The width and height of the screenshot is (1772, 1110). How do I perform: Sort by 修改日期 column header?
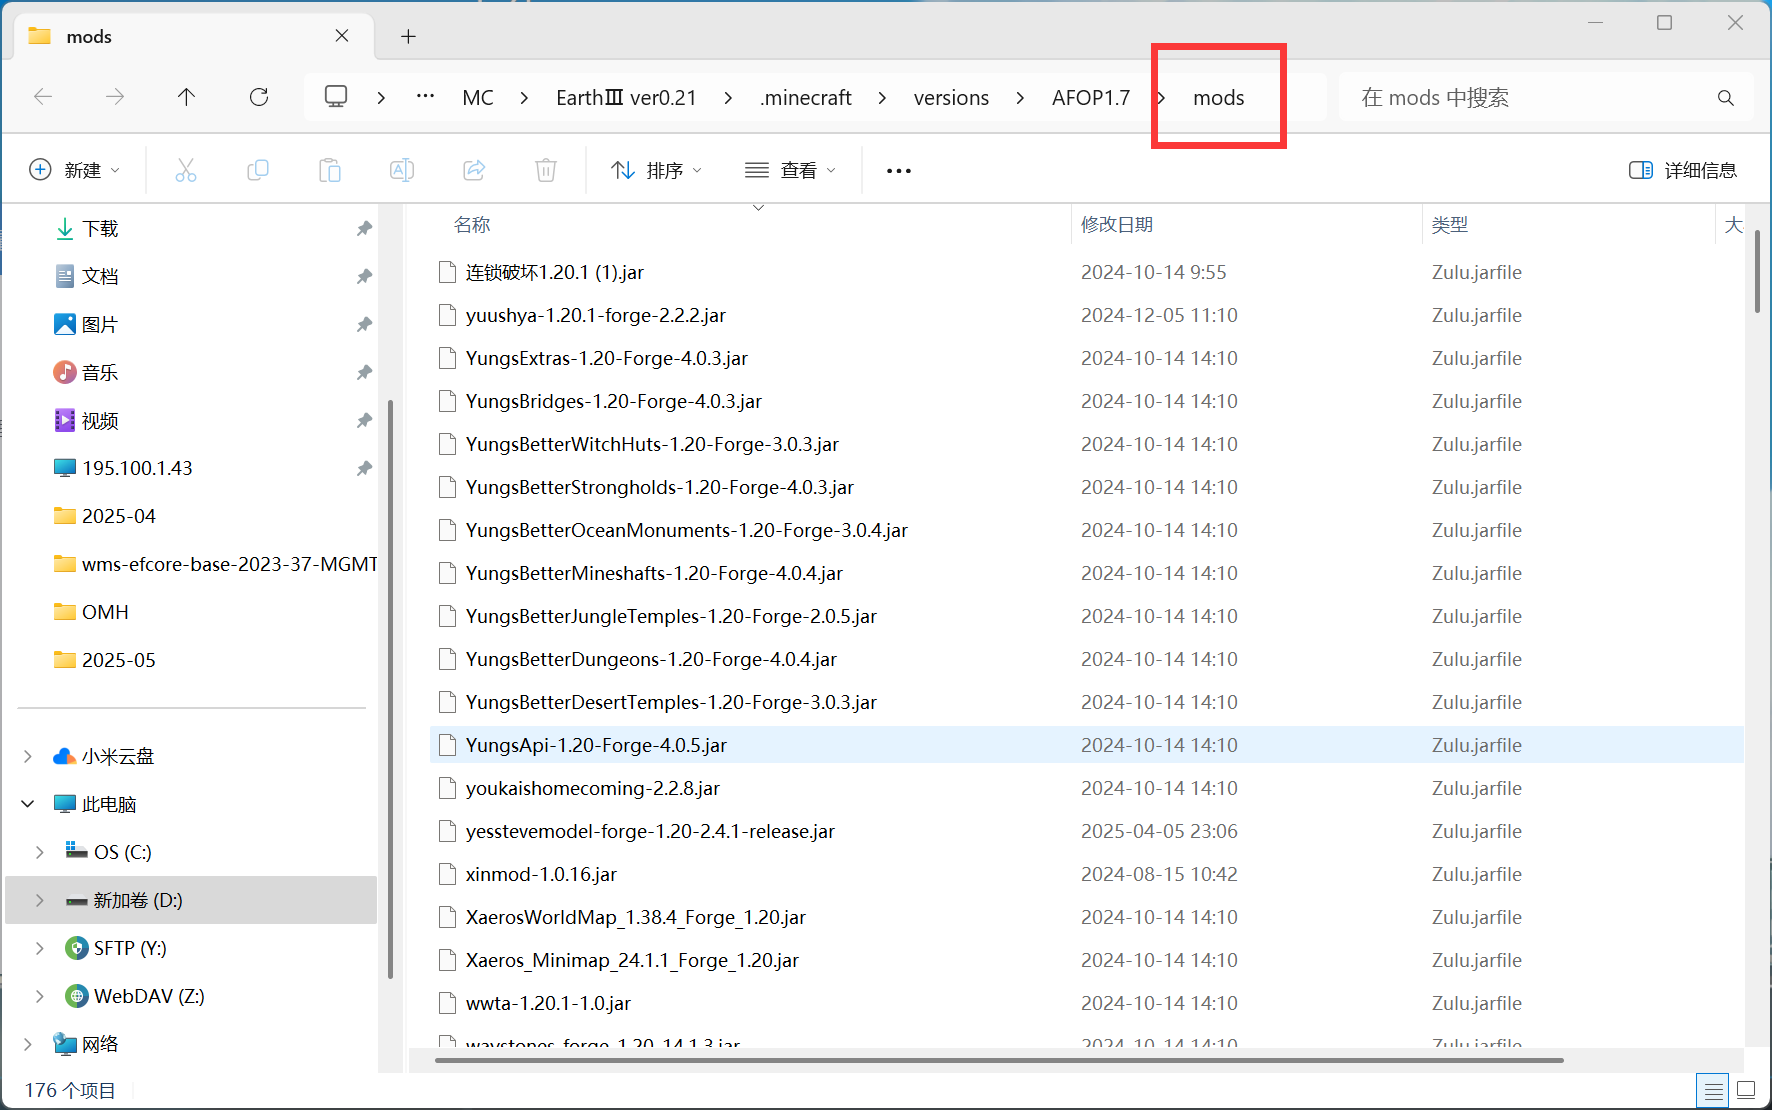pyautogui.click(x=1117, y=225)
